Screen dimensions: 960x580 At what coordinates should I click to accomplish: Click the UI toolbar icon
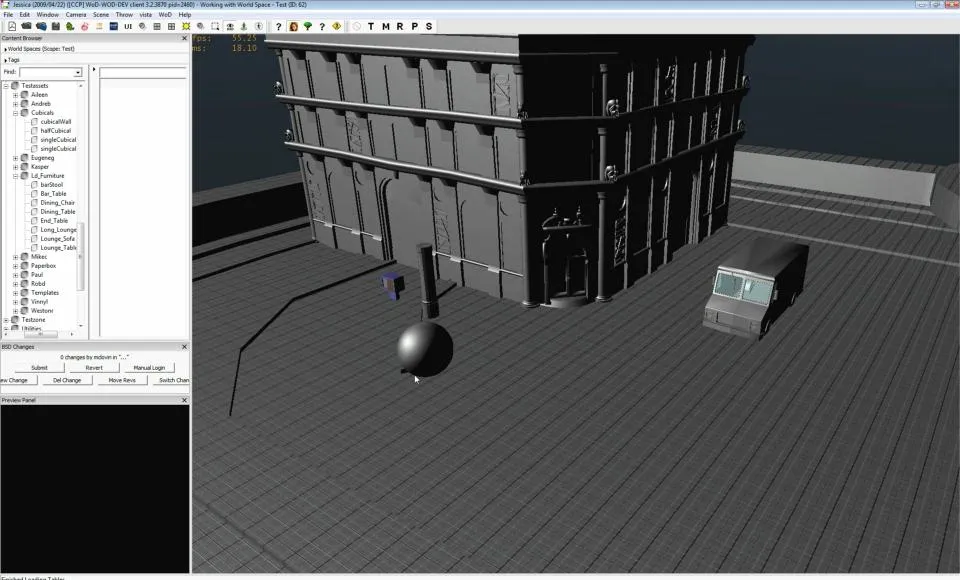128,26
